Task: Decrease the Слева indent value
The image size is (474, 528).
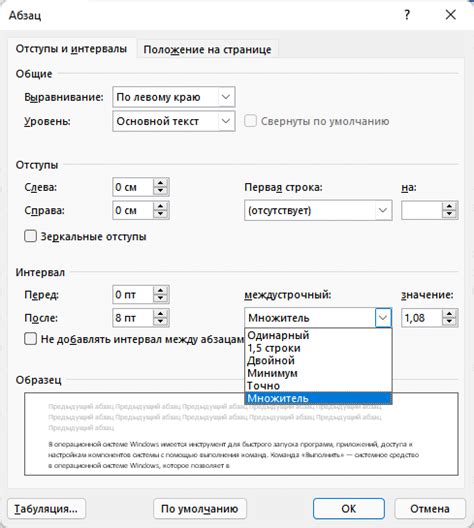Action: pyautogui.click(x=161, y=191)
